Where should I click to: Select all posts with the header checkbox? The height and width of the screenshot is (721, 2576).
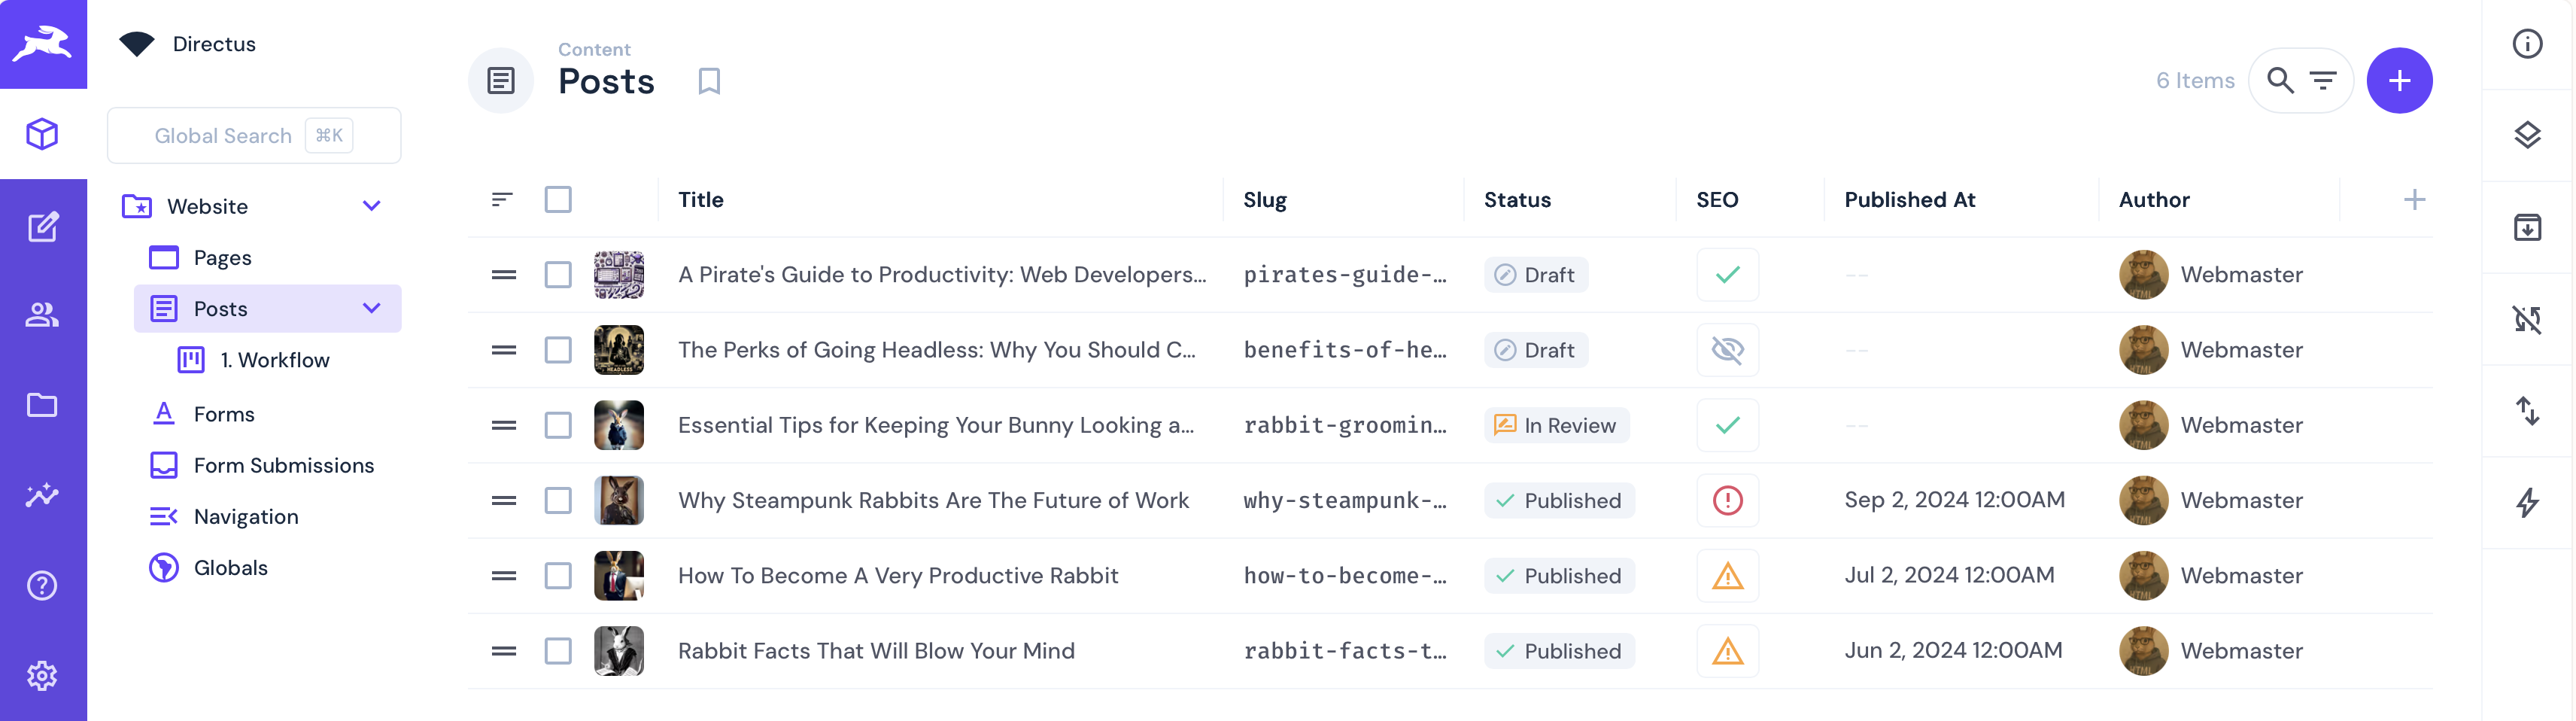(559, 199)
